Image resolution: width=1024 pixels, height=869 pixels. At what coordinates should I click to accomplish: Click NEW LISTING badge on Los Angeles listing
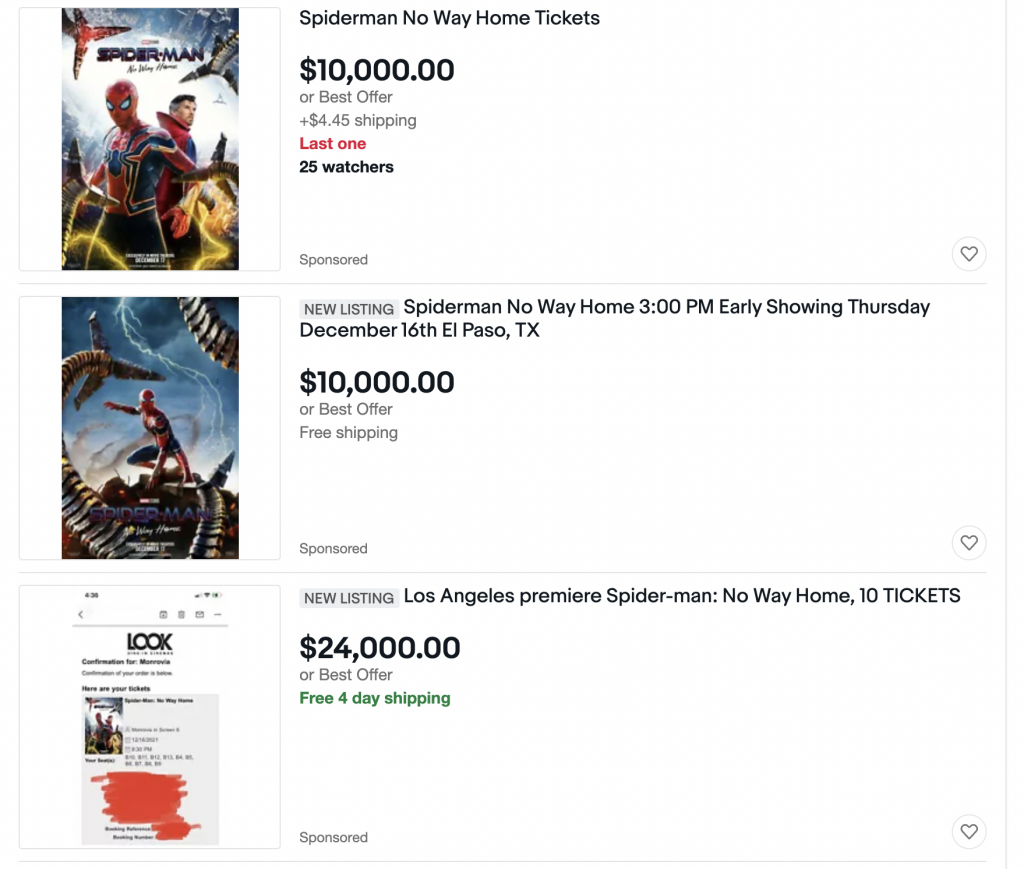349,598
